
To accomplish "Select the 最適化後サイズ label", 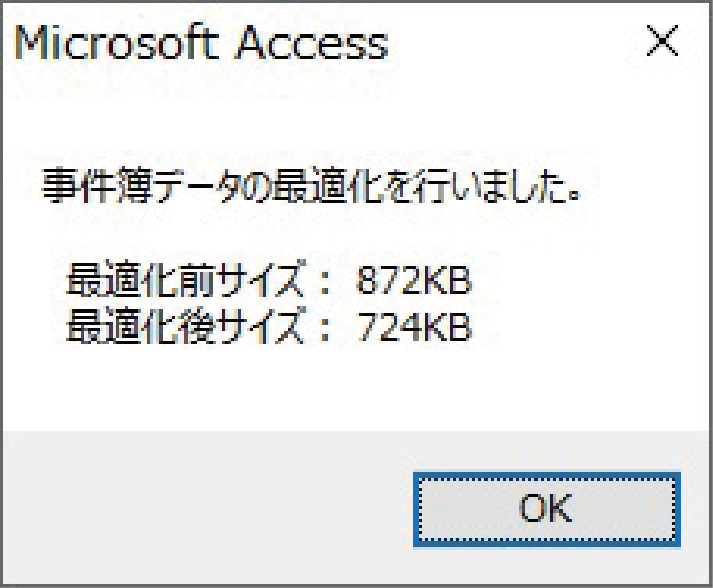I will click(x=183, y=327).
